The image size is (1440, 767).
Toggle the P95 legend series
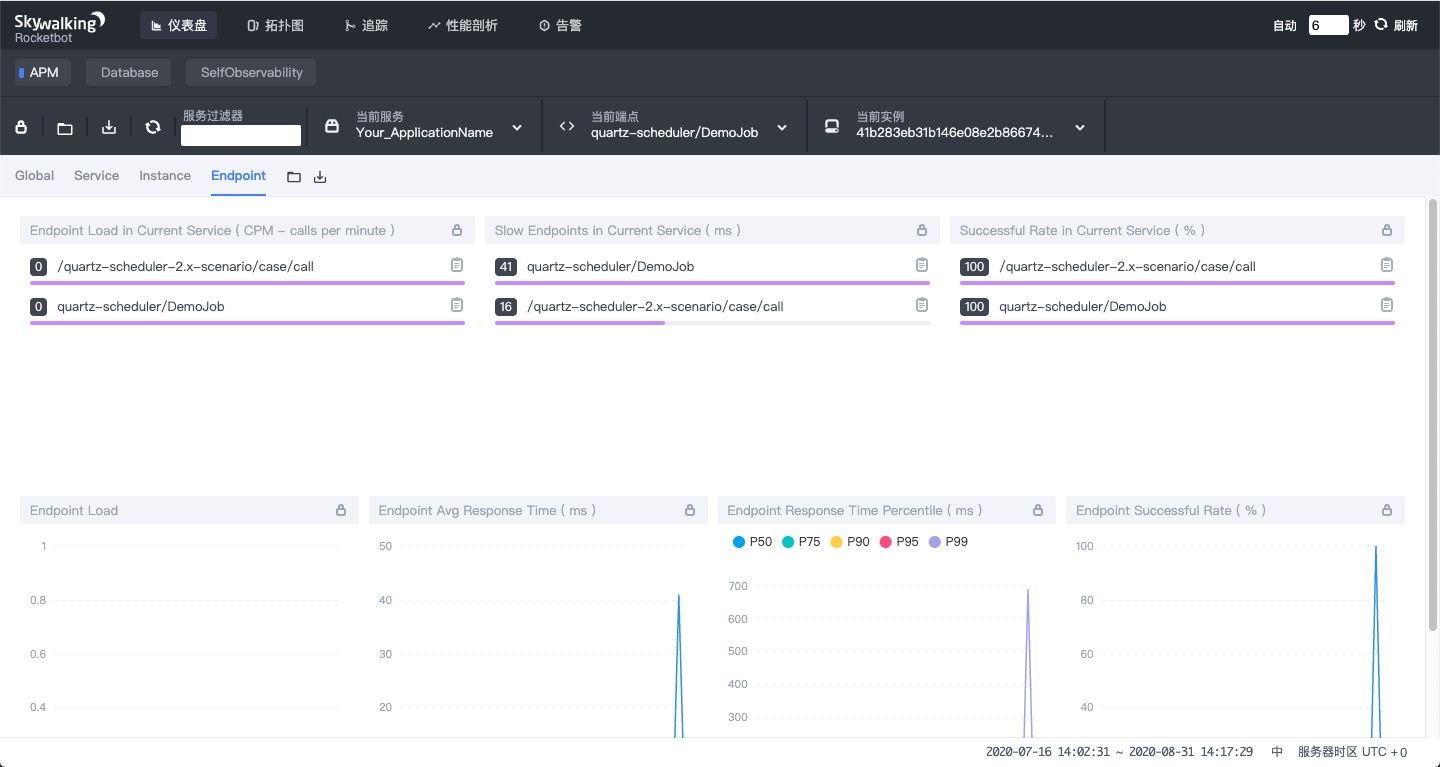pos(899,542)
